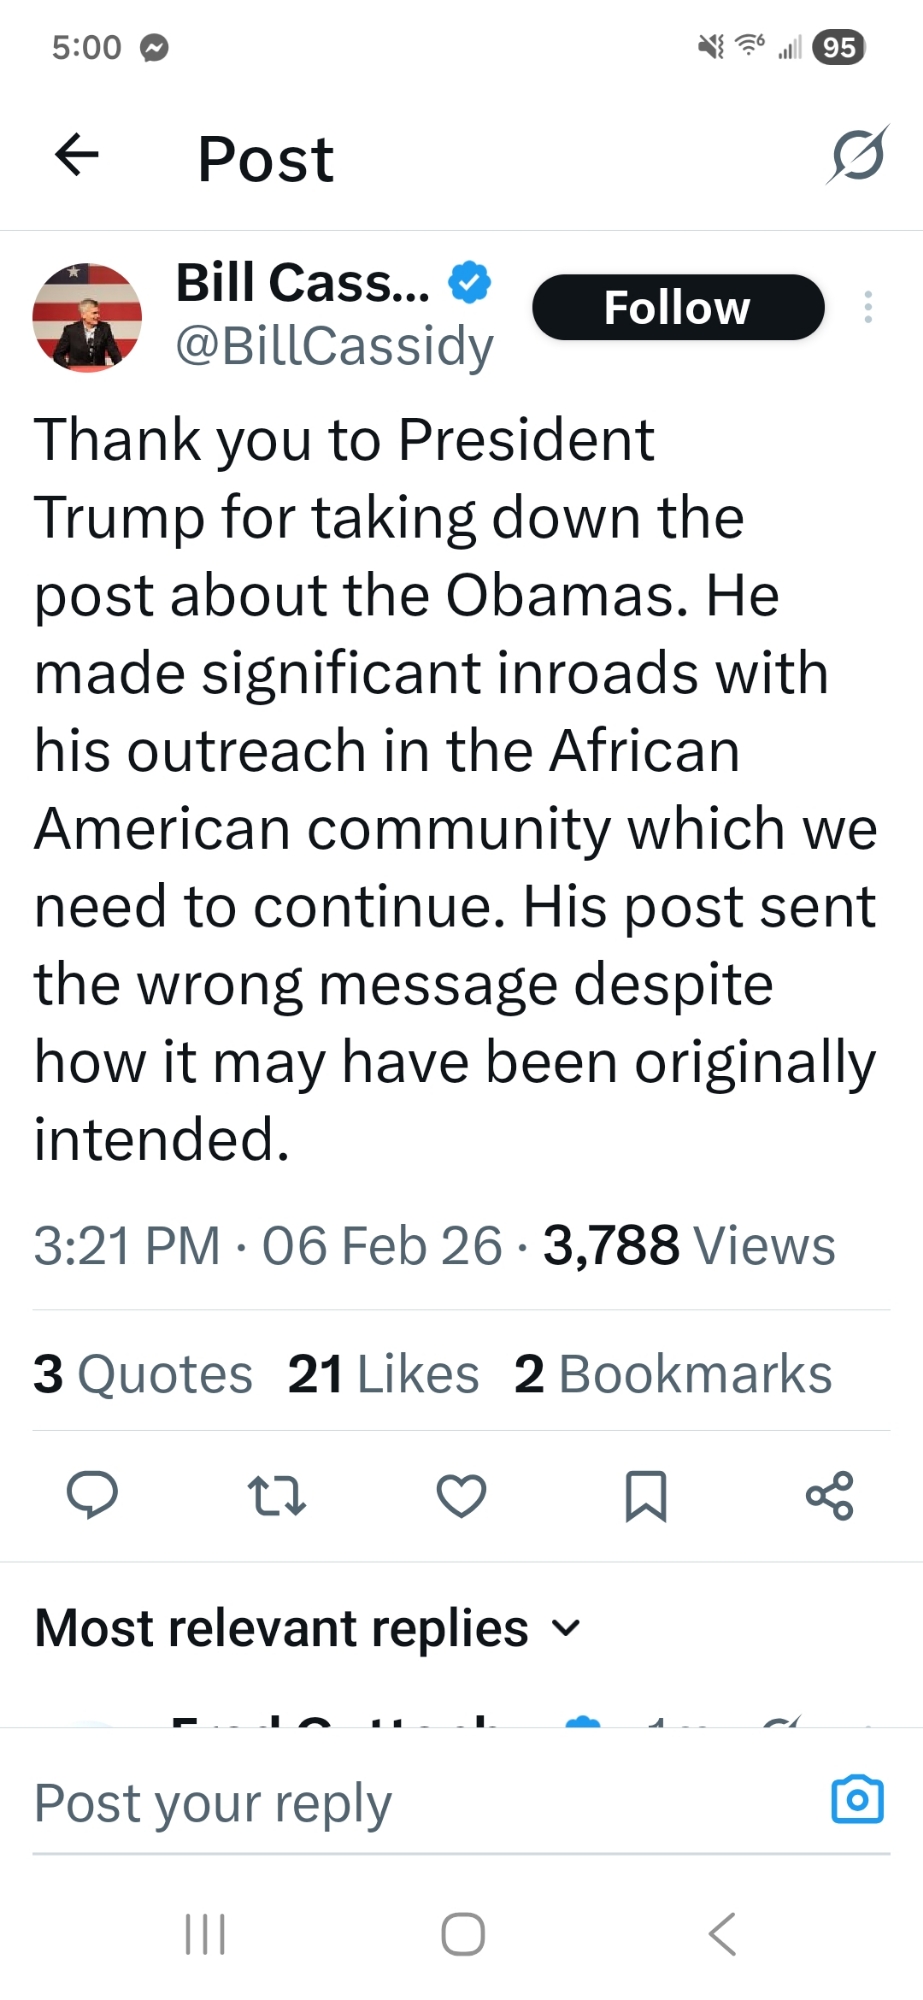This screenshot has width=923, height=2000.
Task: Open 3,788 Views analytics
Action: pyautogui.click(x=689, y=1246)
